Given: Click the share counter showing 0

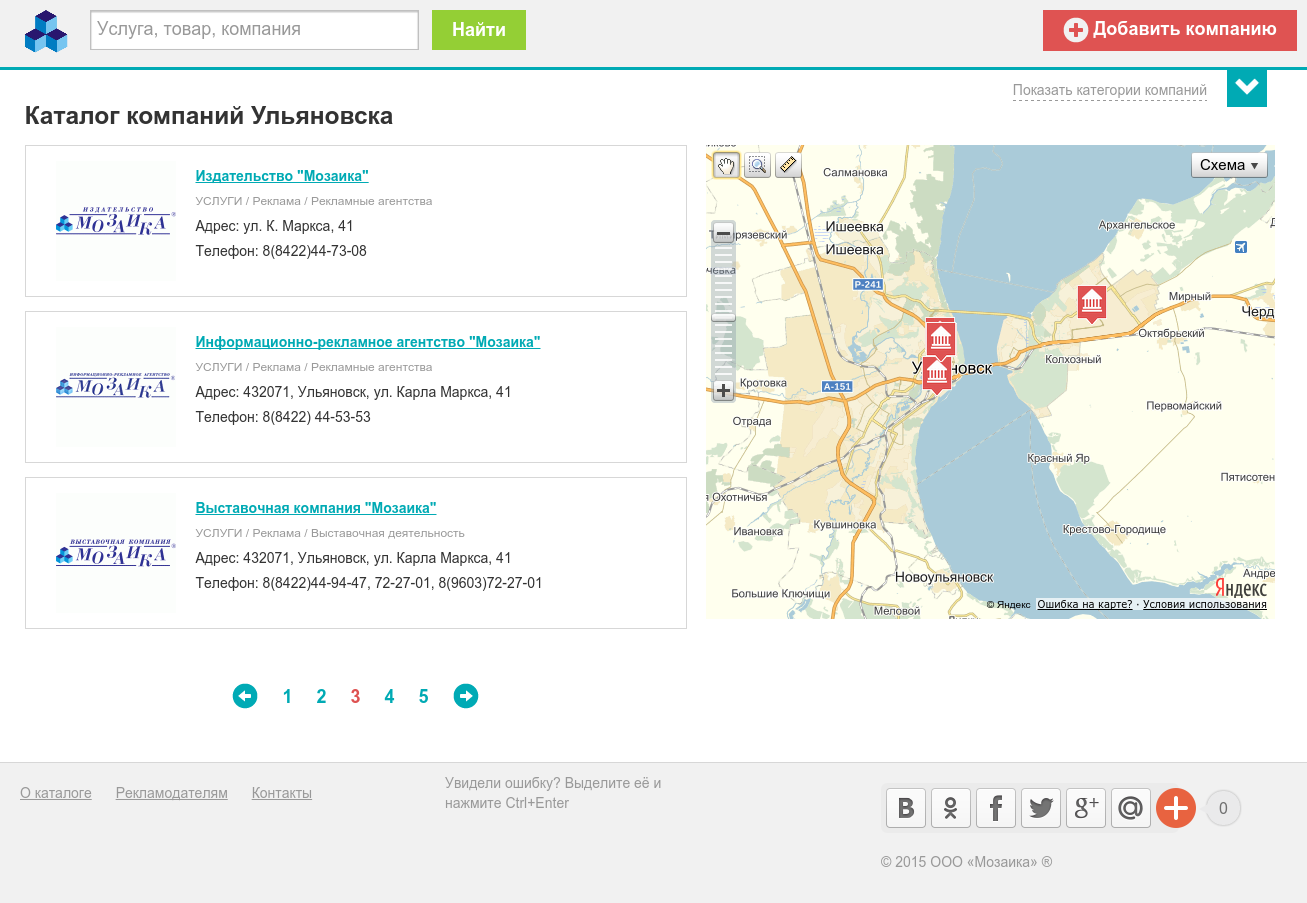Looking at the screenshot, I should click(x=1223, y=808).
